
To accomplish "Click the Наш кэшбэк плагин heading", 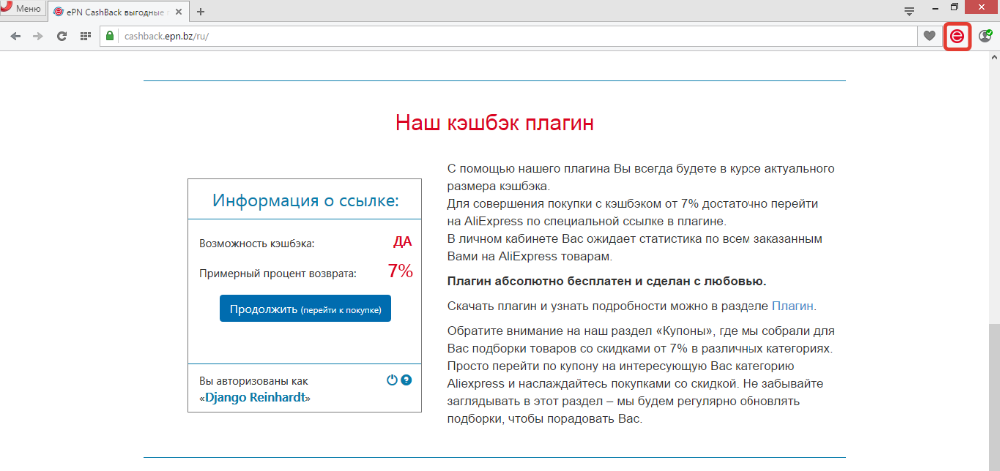I will [x=494, y=122].
